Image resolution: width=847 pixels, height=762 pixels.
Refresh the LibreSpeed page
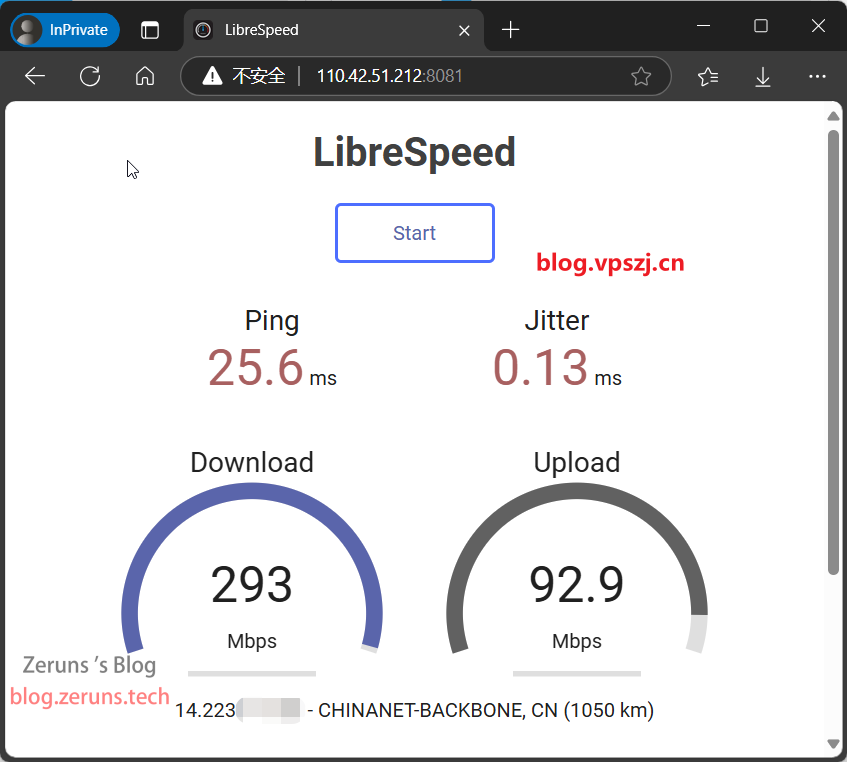[90, 76]
